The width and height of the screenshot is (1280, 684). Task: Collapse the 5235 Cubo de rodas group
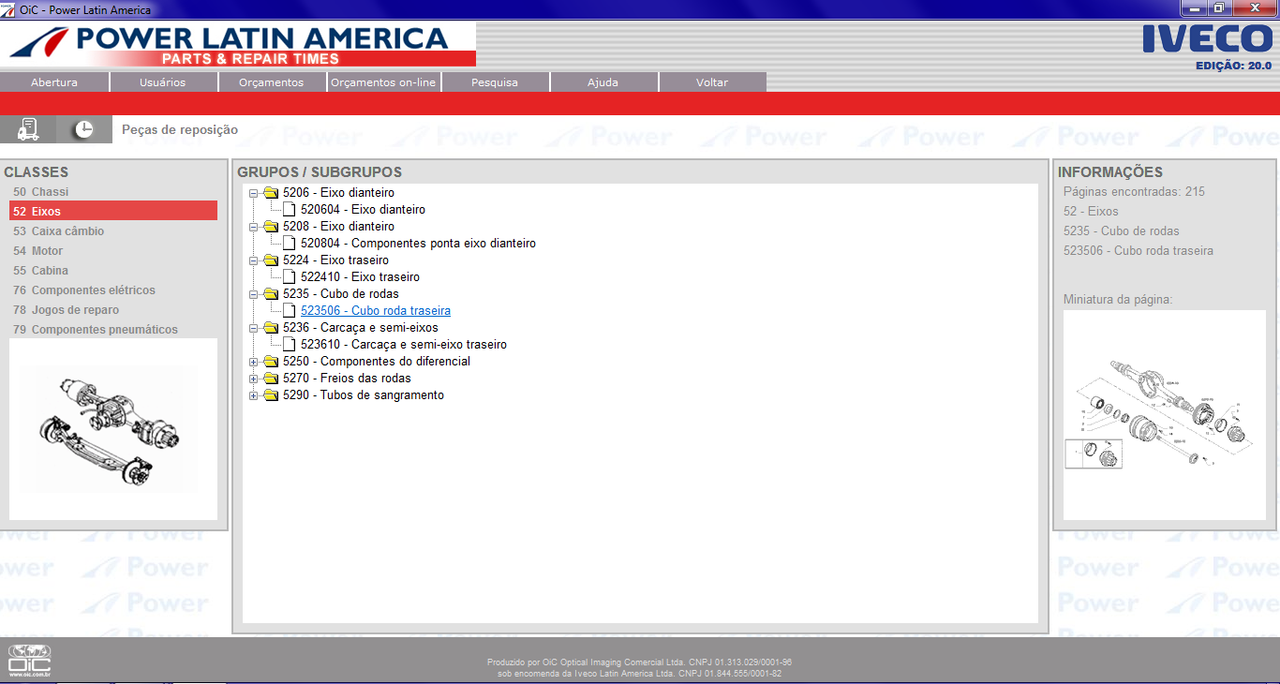pos(253,295)
